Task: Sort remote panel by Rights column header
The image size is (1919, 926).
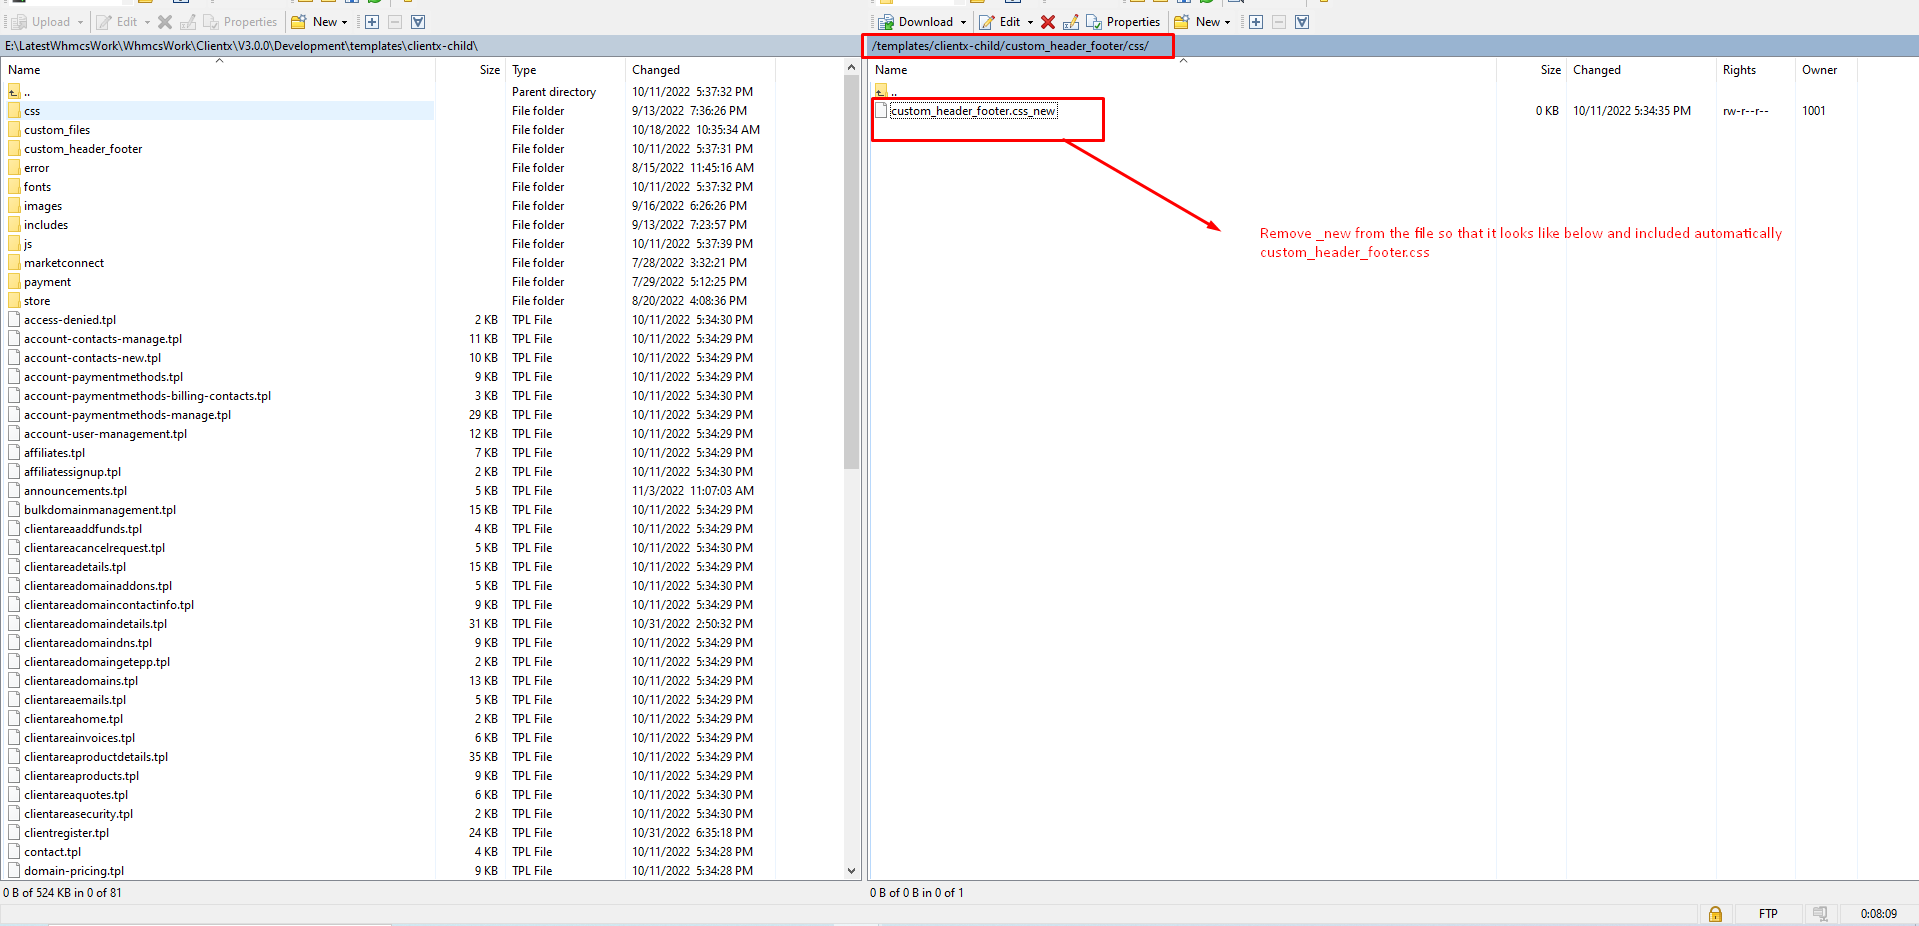Action: tap(1739, 70)
